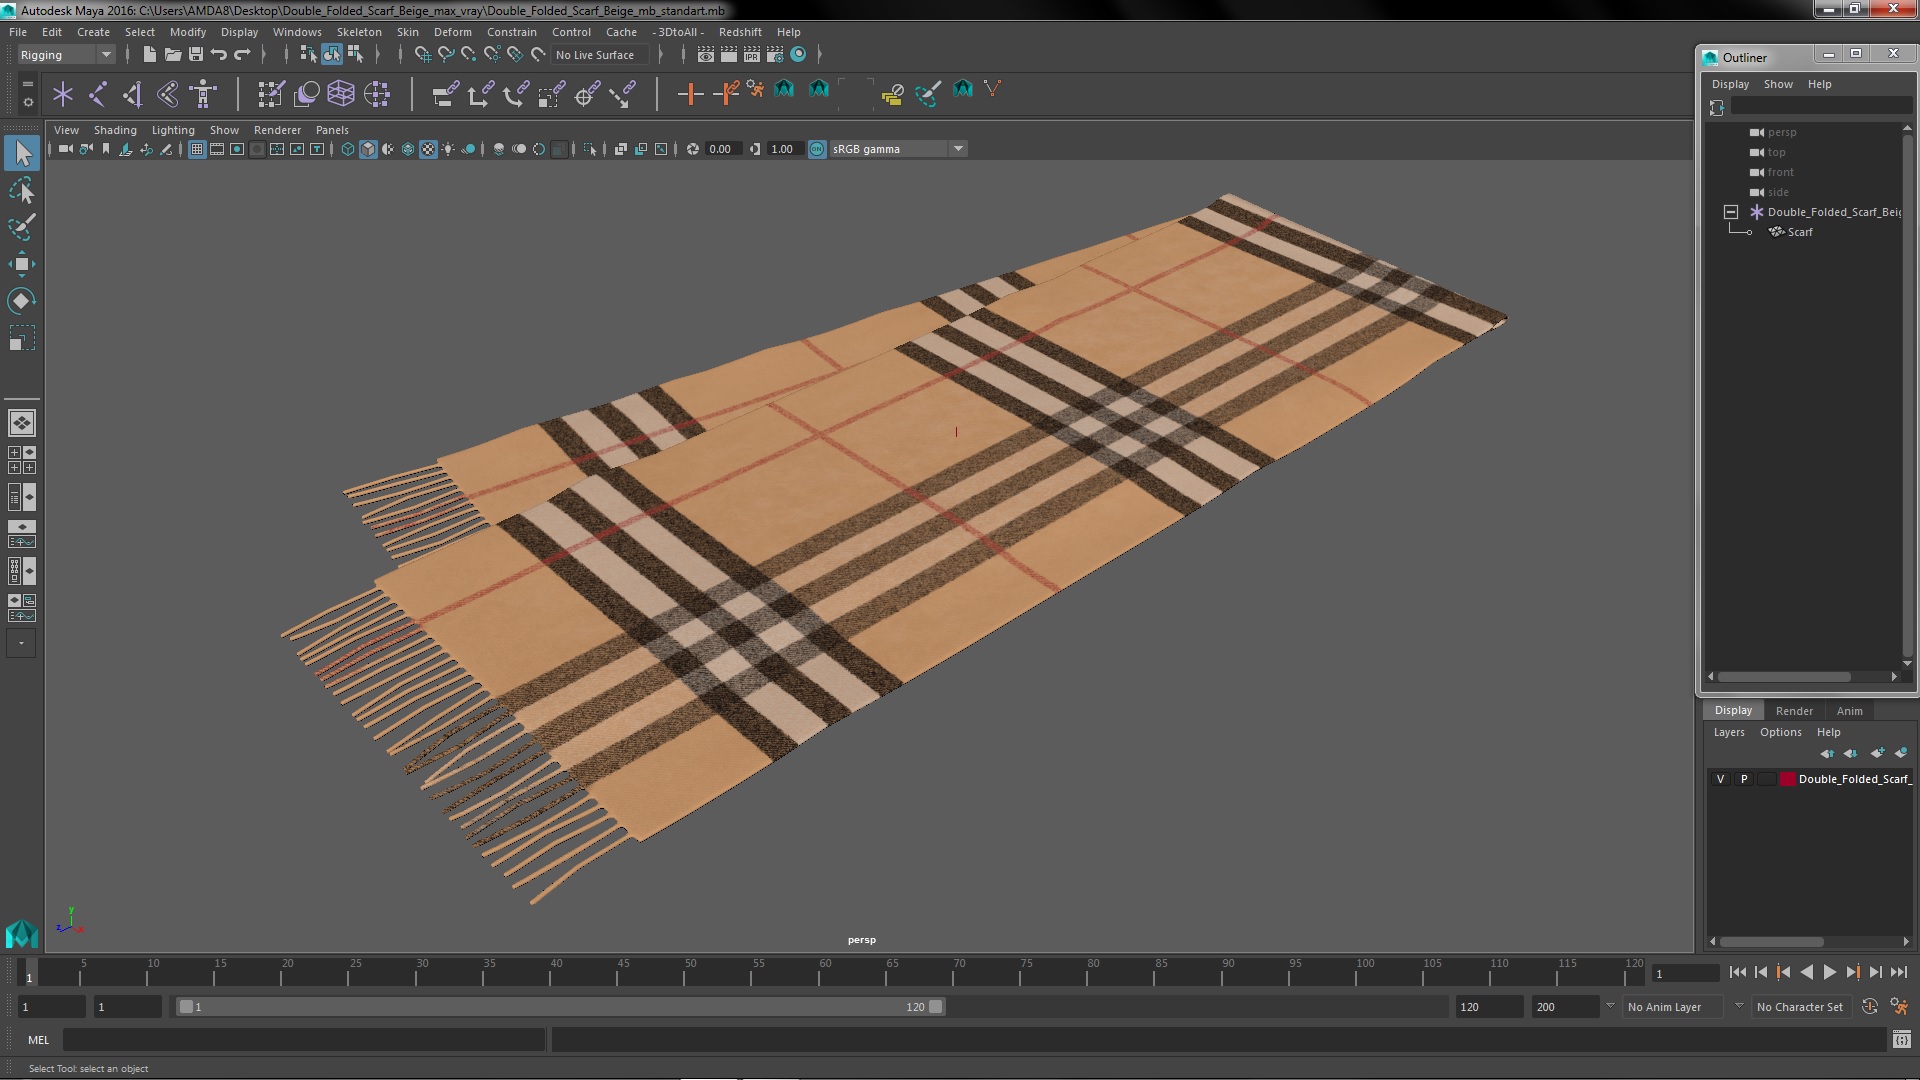
Task: Click the New Scene icon
Action: coord(149,54)
